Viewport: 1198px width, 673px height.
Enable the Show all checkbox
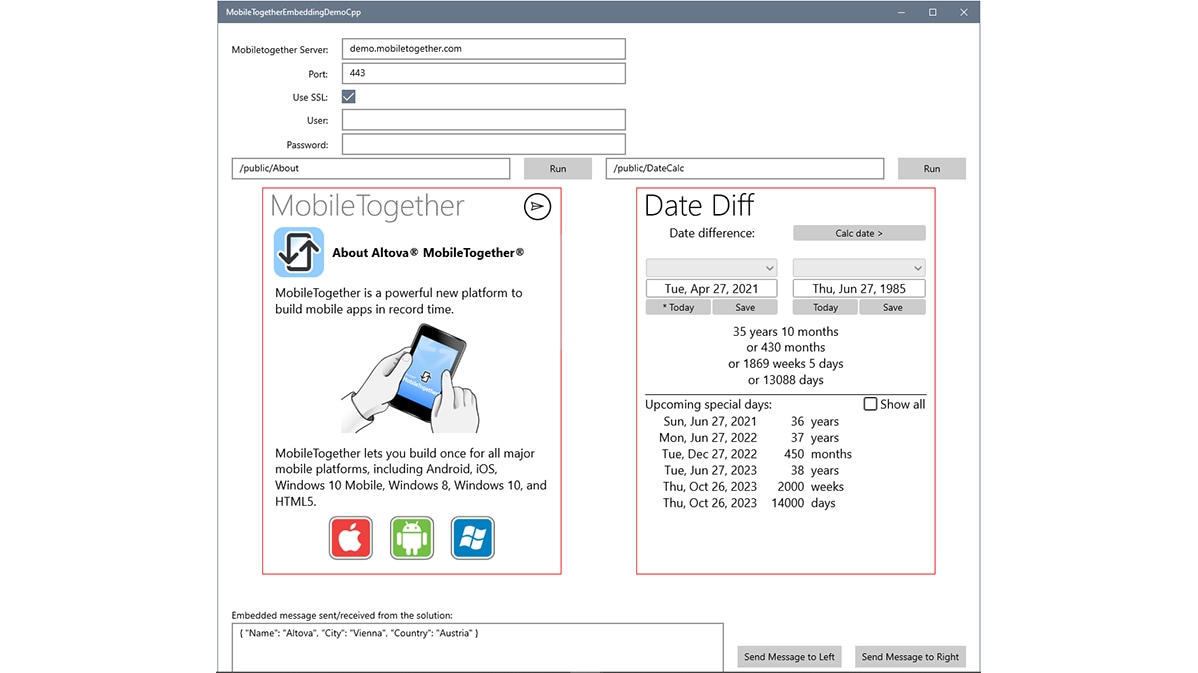tap(870, 404)
